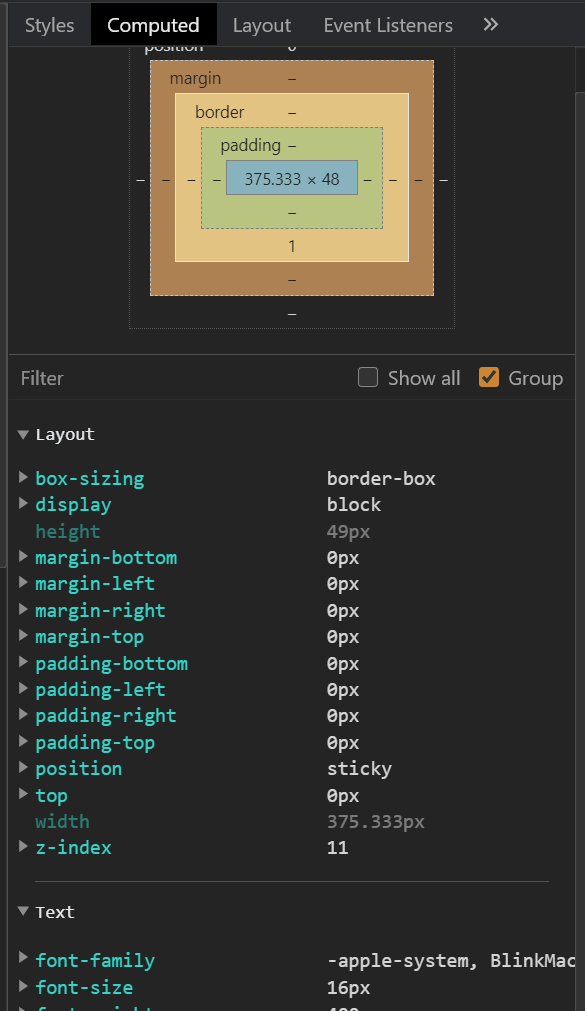The image size is (585, 1011).
Task: Uncheck the Group checkbox
Action: (x=489, y=377)
